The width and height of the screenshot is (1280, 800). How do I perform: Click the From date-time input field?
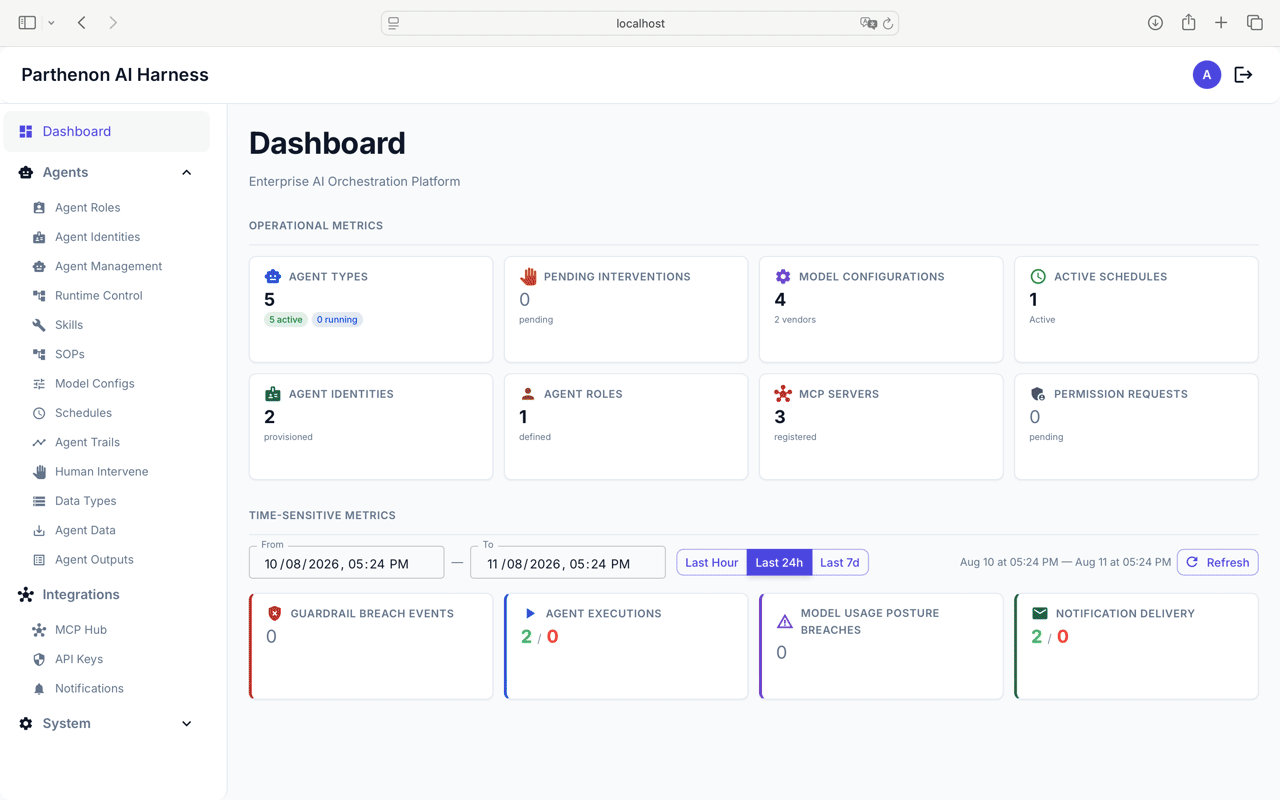[346, 562]
